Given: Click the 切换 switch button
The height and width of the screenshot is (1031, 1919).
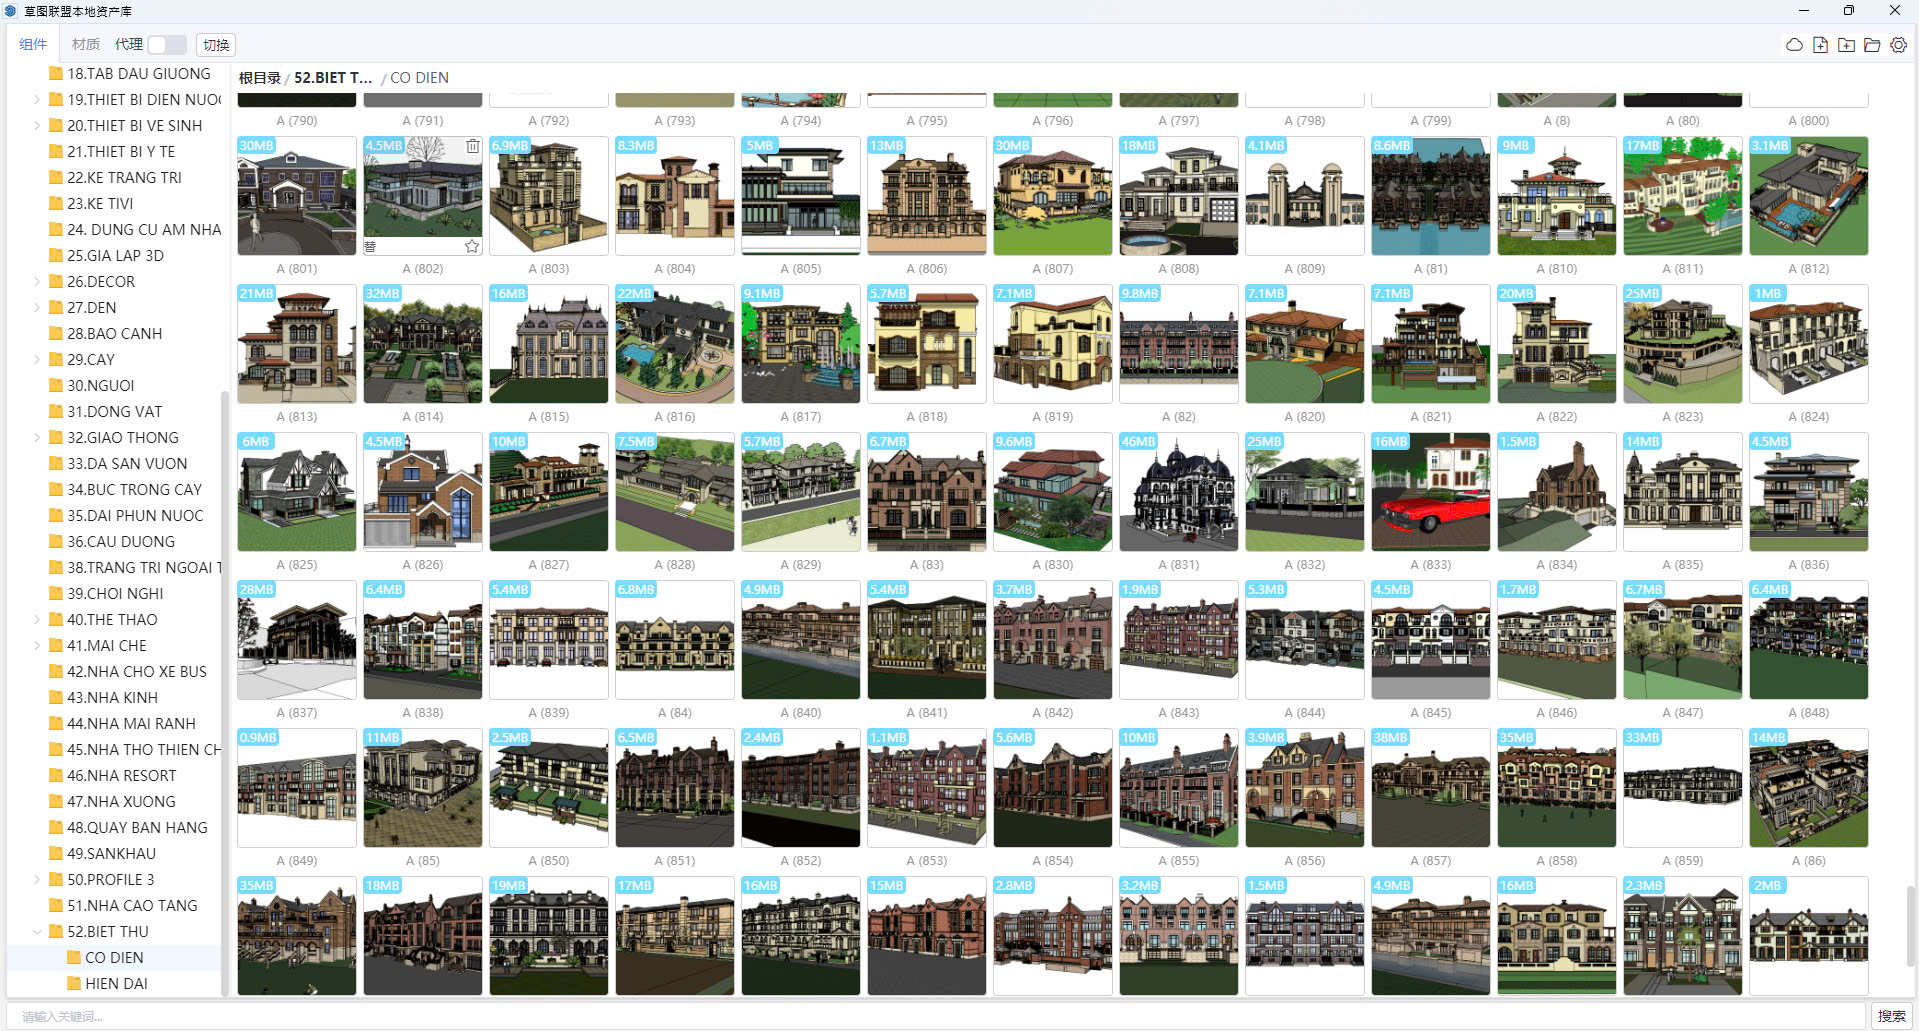Looking at the screenshot, I should click(x=216, y=45).
